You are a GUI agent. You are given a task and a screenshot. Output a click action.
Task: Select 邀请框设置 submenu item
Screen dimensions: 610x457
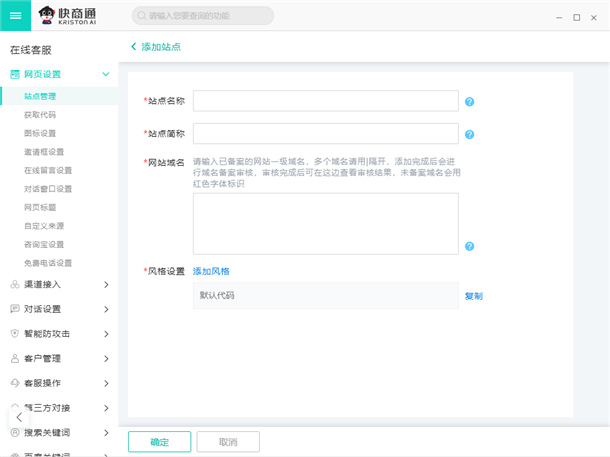click(44, 152)
